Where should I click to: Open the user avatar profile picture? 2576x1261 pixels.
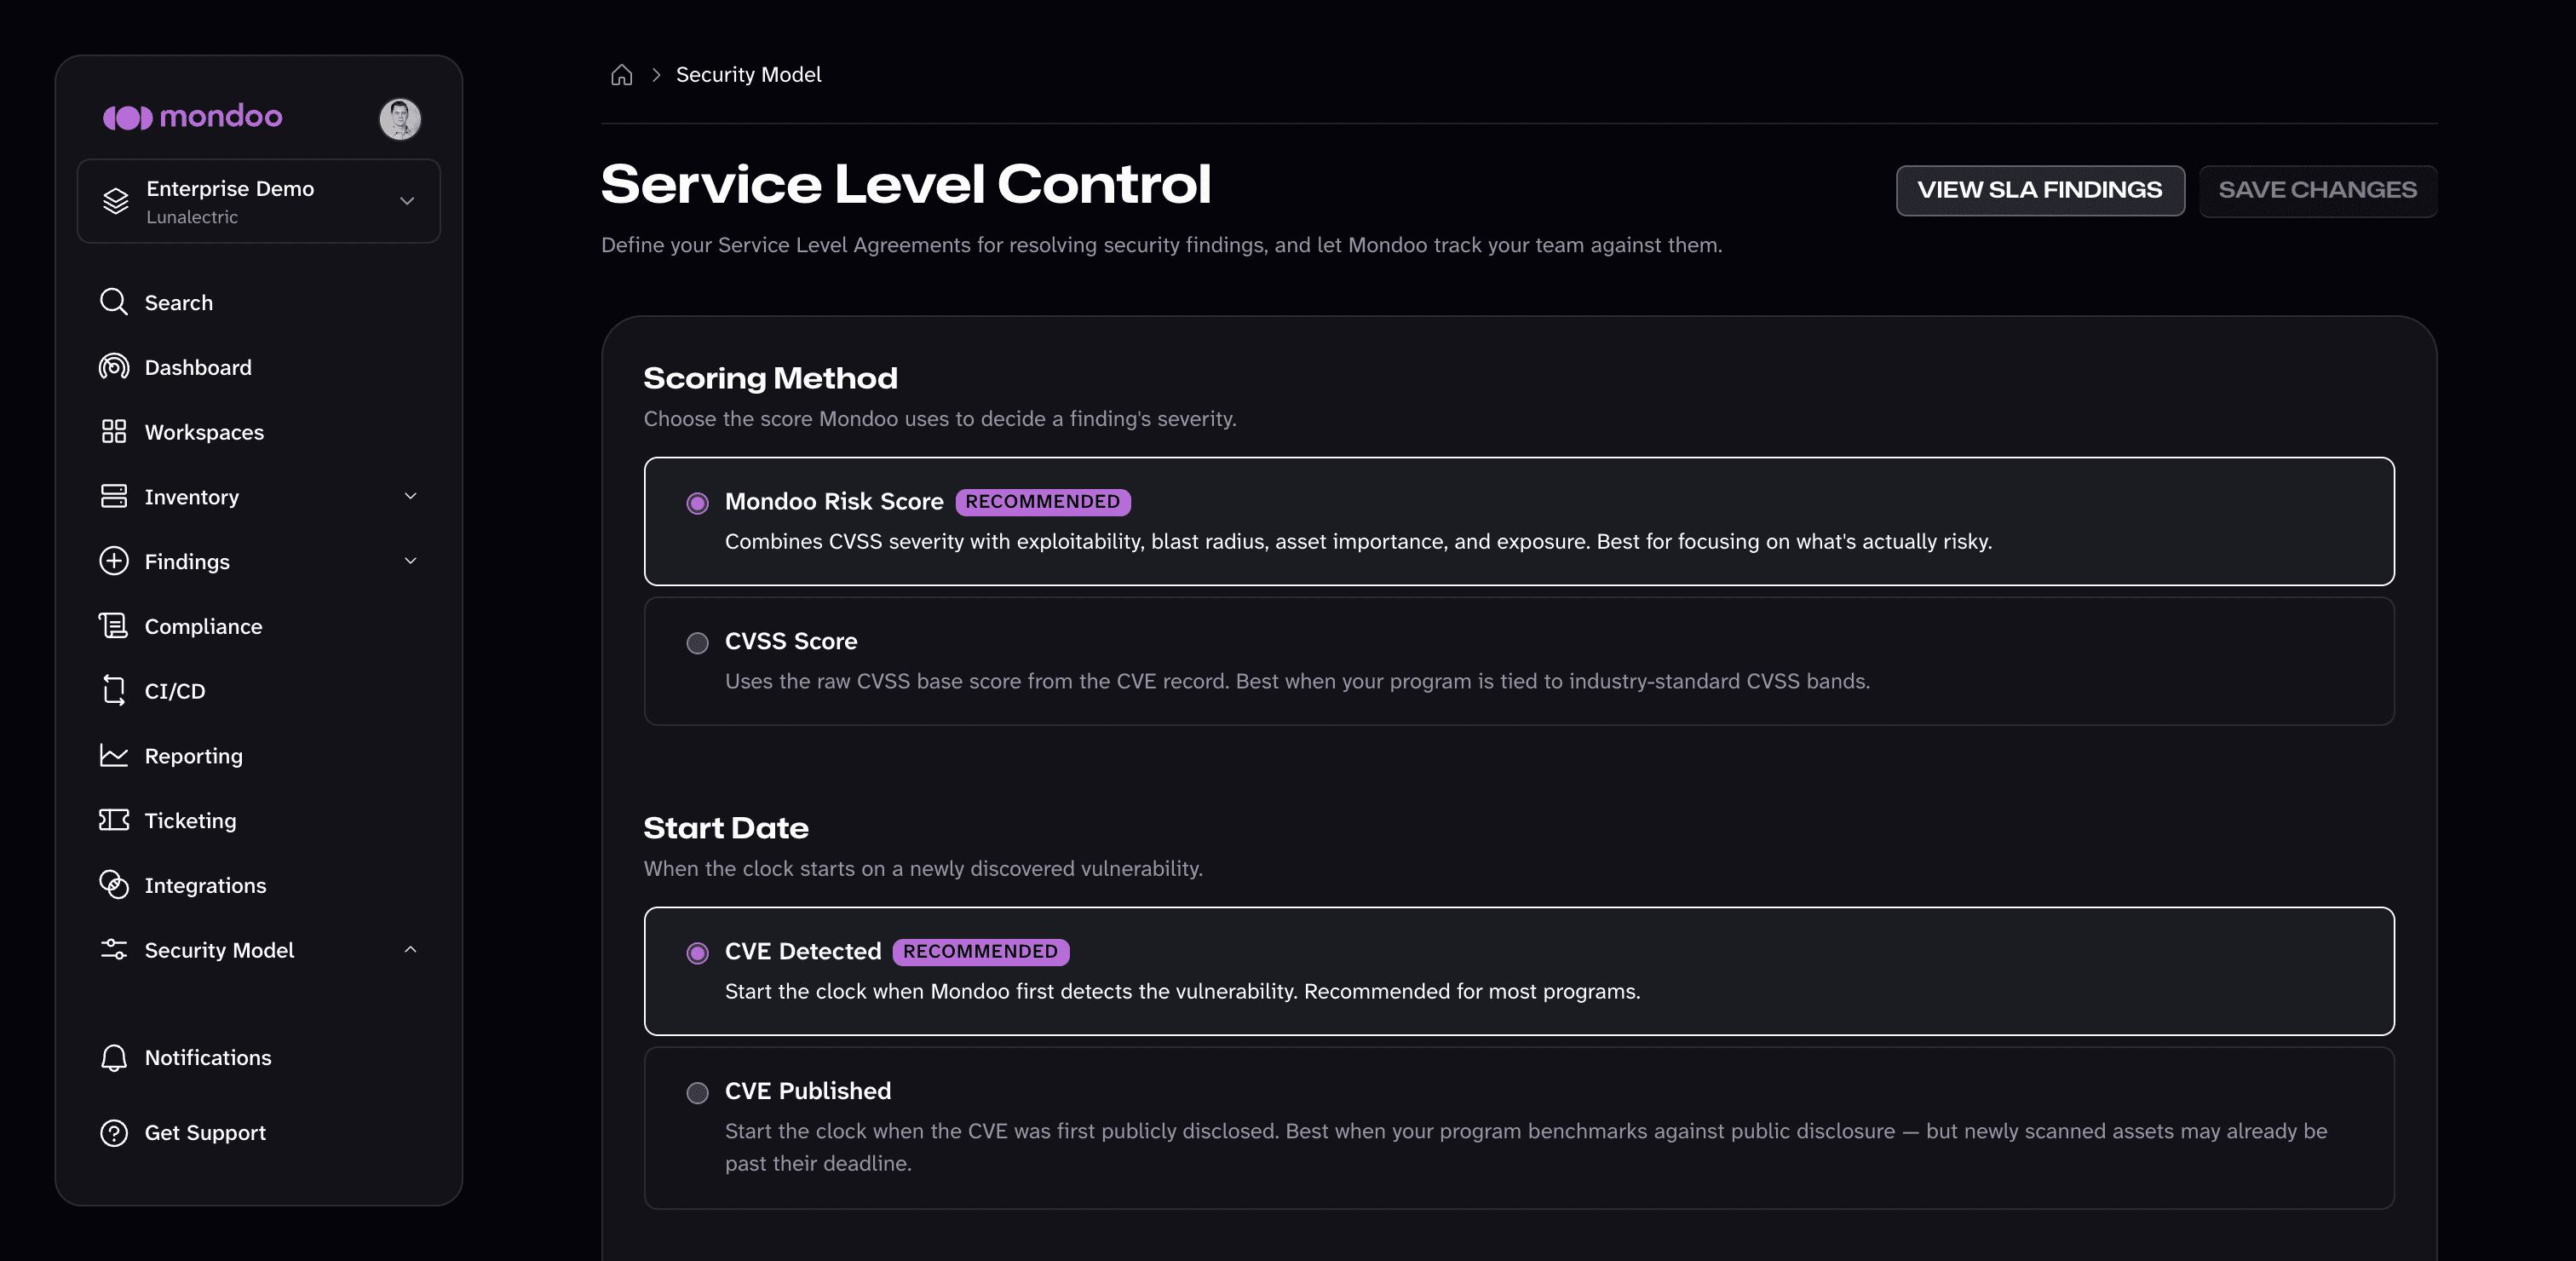pos(400,119)
